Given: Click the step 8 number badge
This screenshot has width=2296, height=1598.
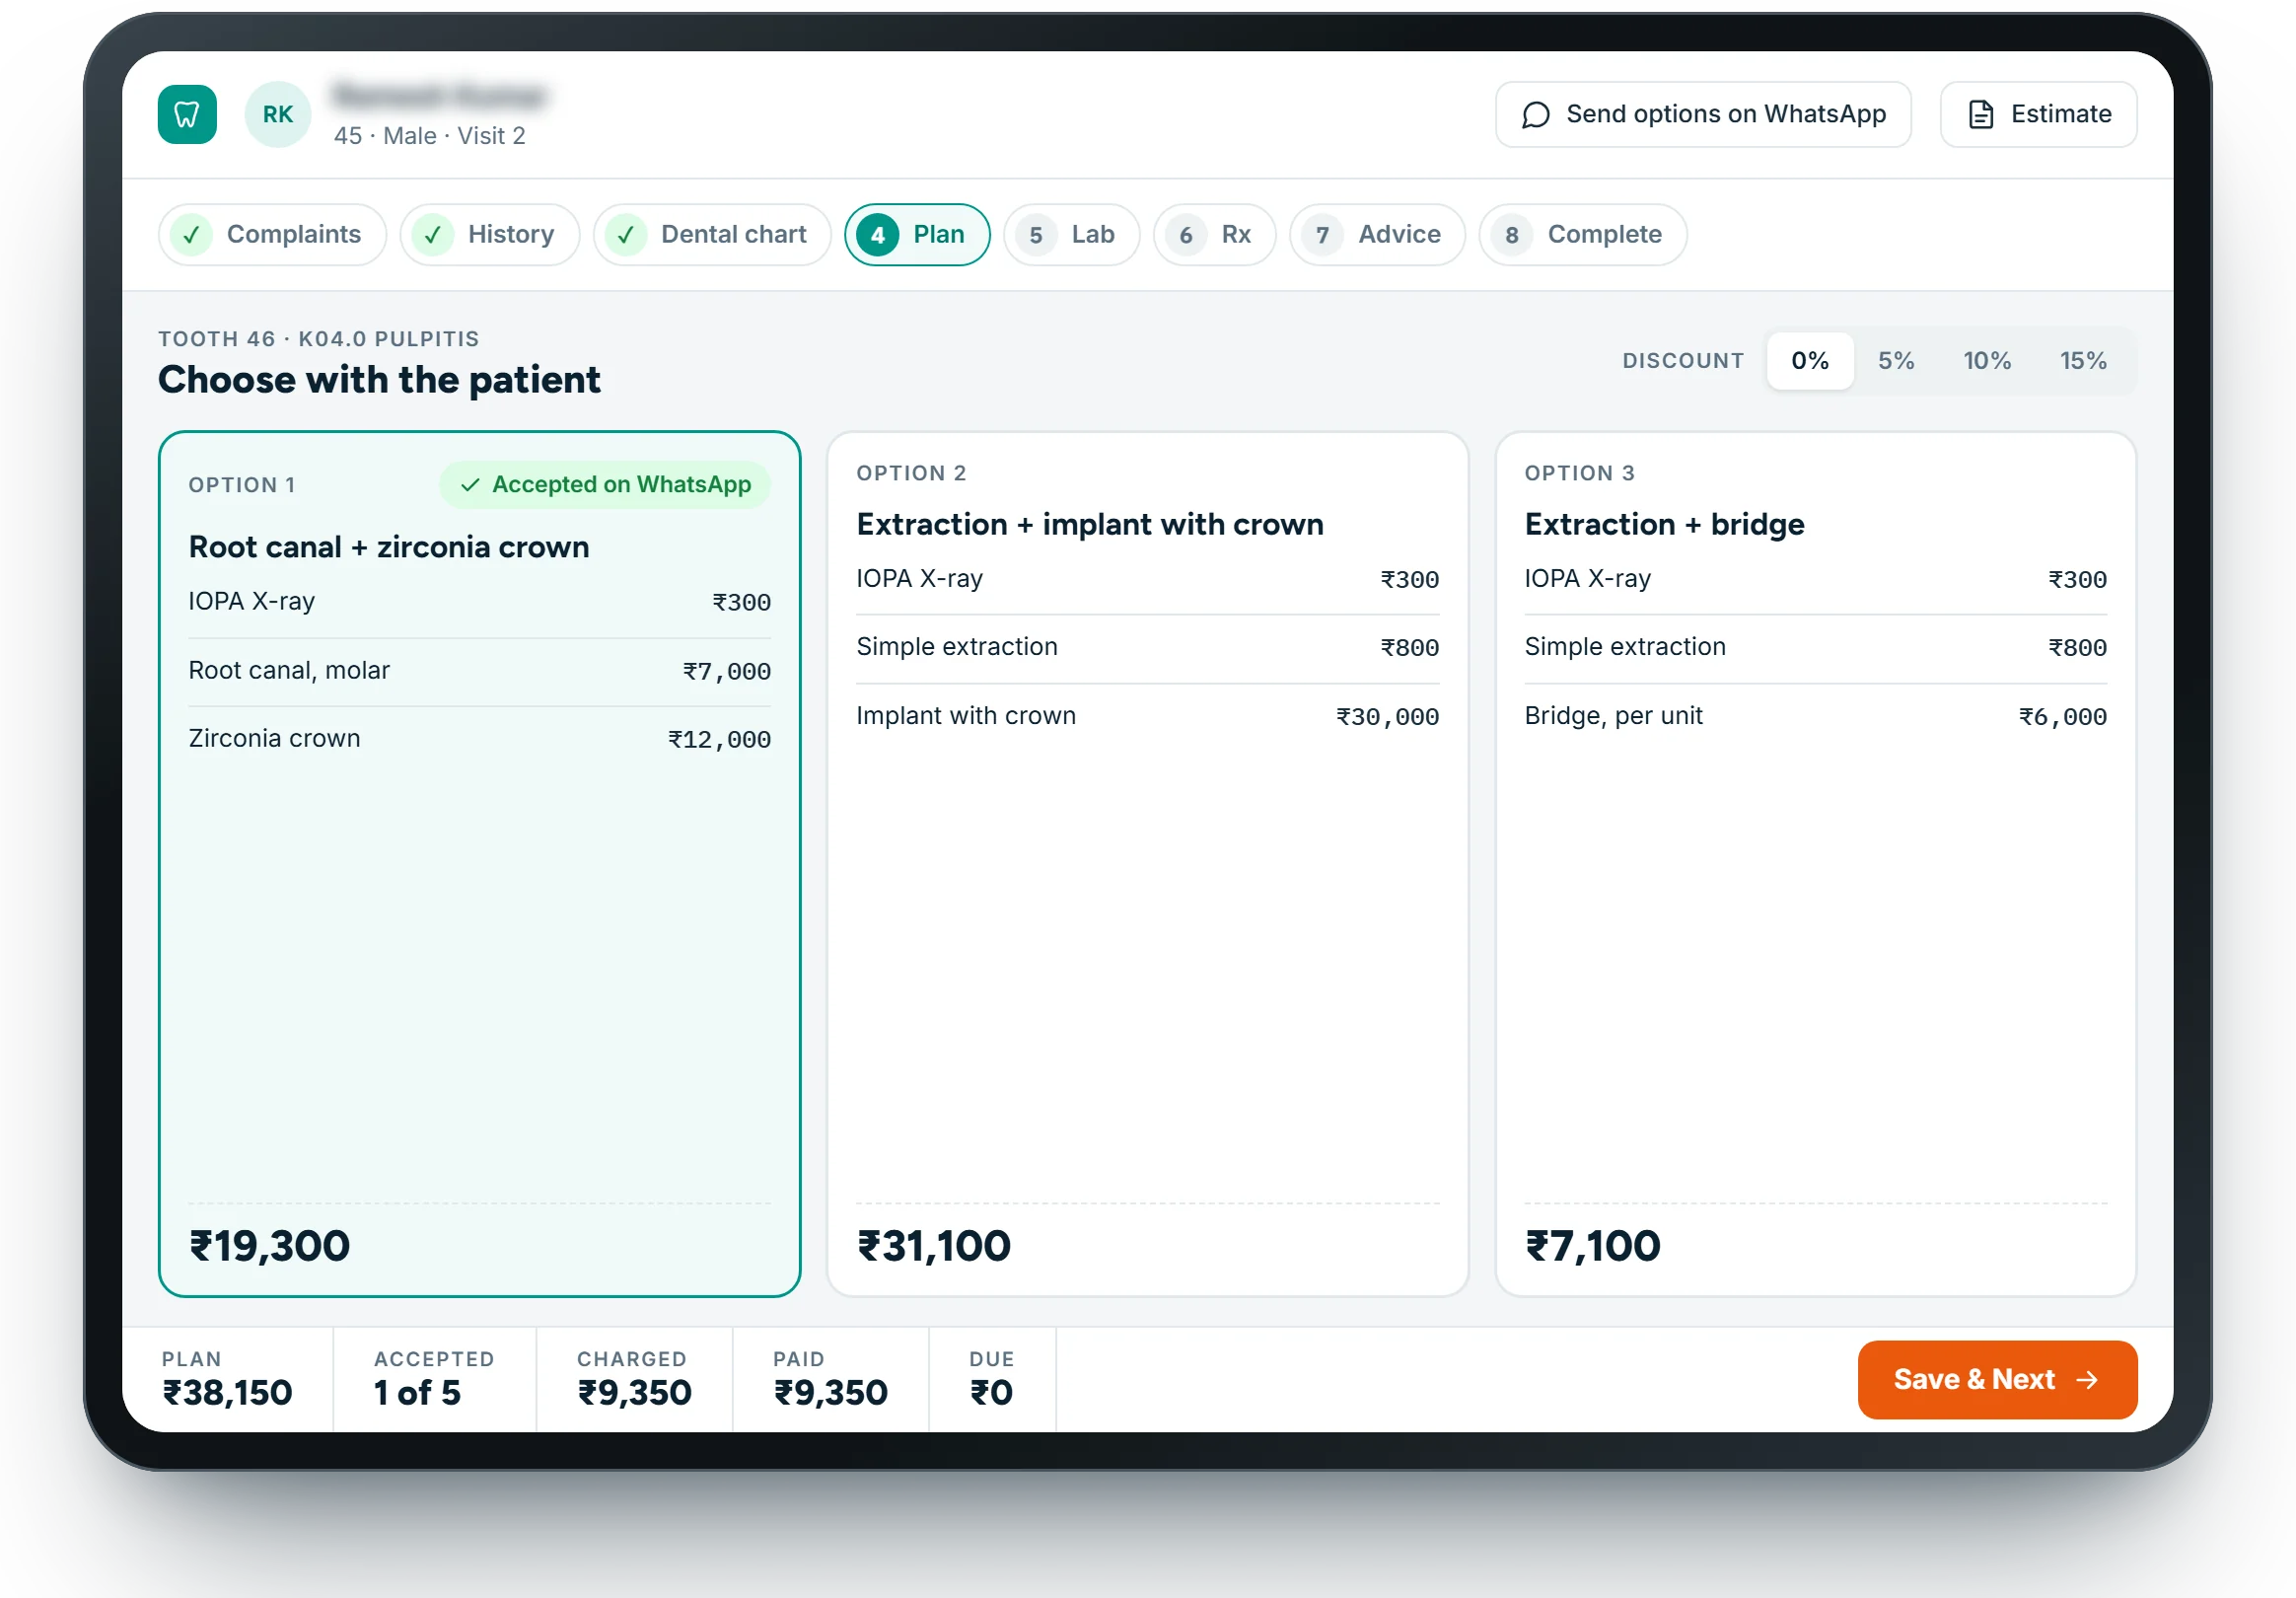Looking at the screenshot, I should [1512, 235].
